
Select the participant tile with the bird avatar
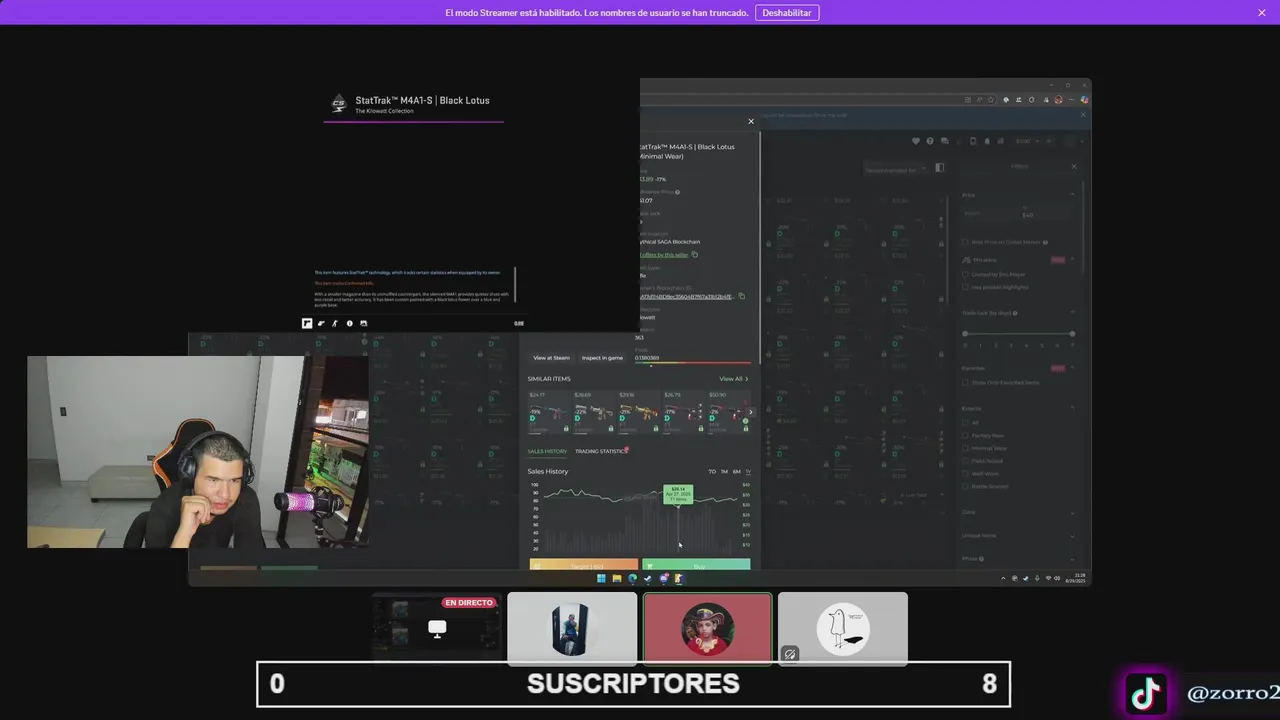point(843,628)
